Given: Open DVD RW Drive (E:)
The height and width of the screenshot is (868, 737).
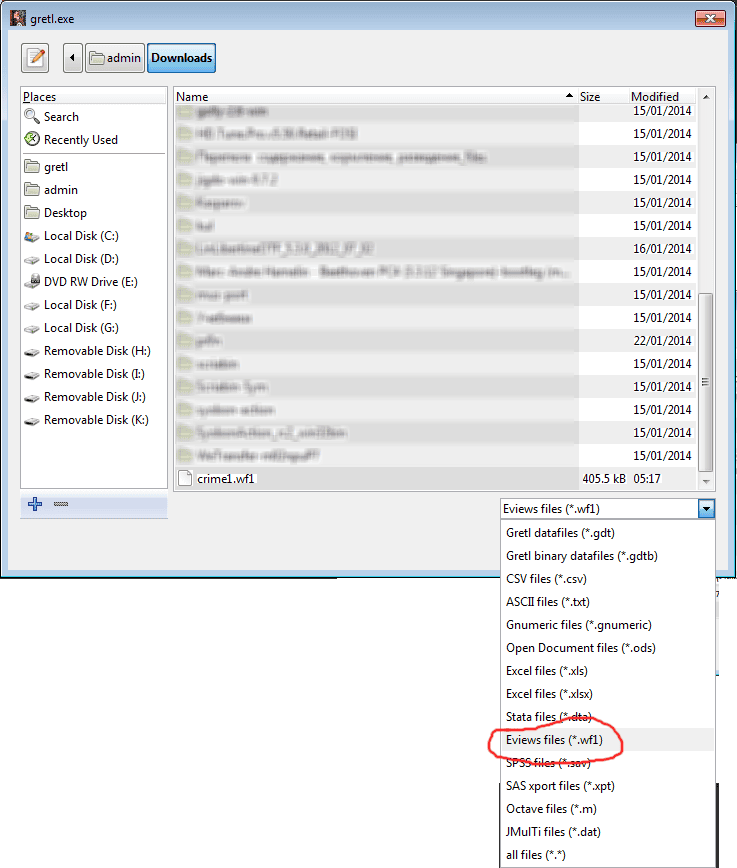Looking at the screenshot, I should [x=90, y=282].
